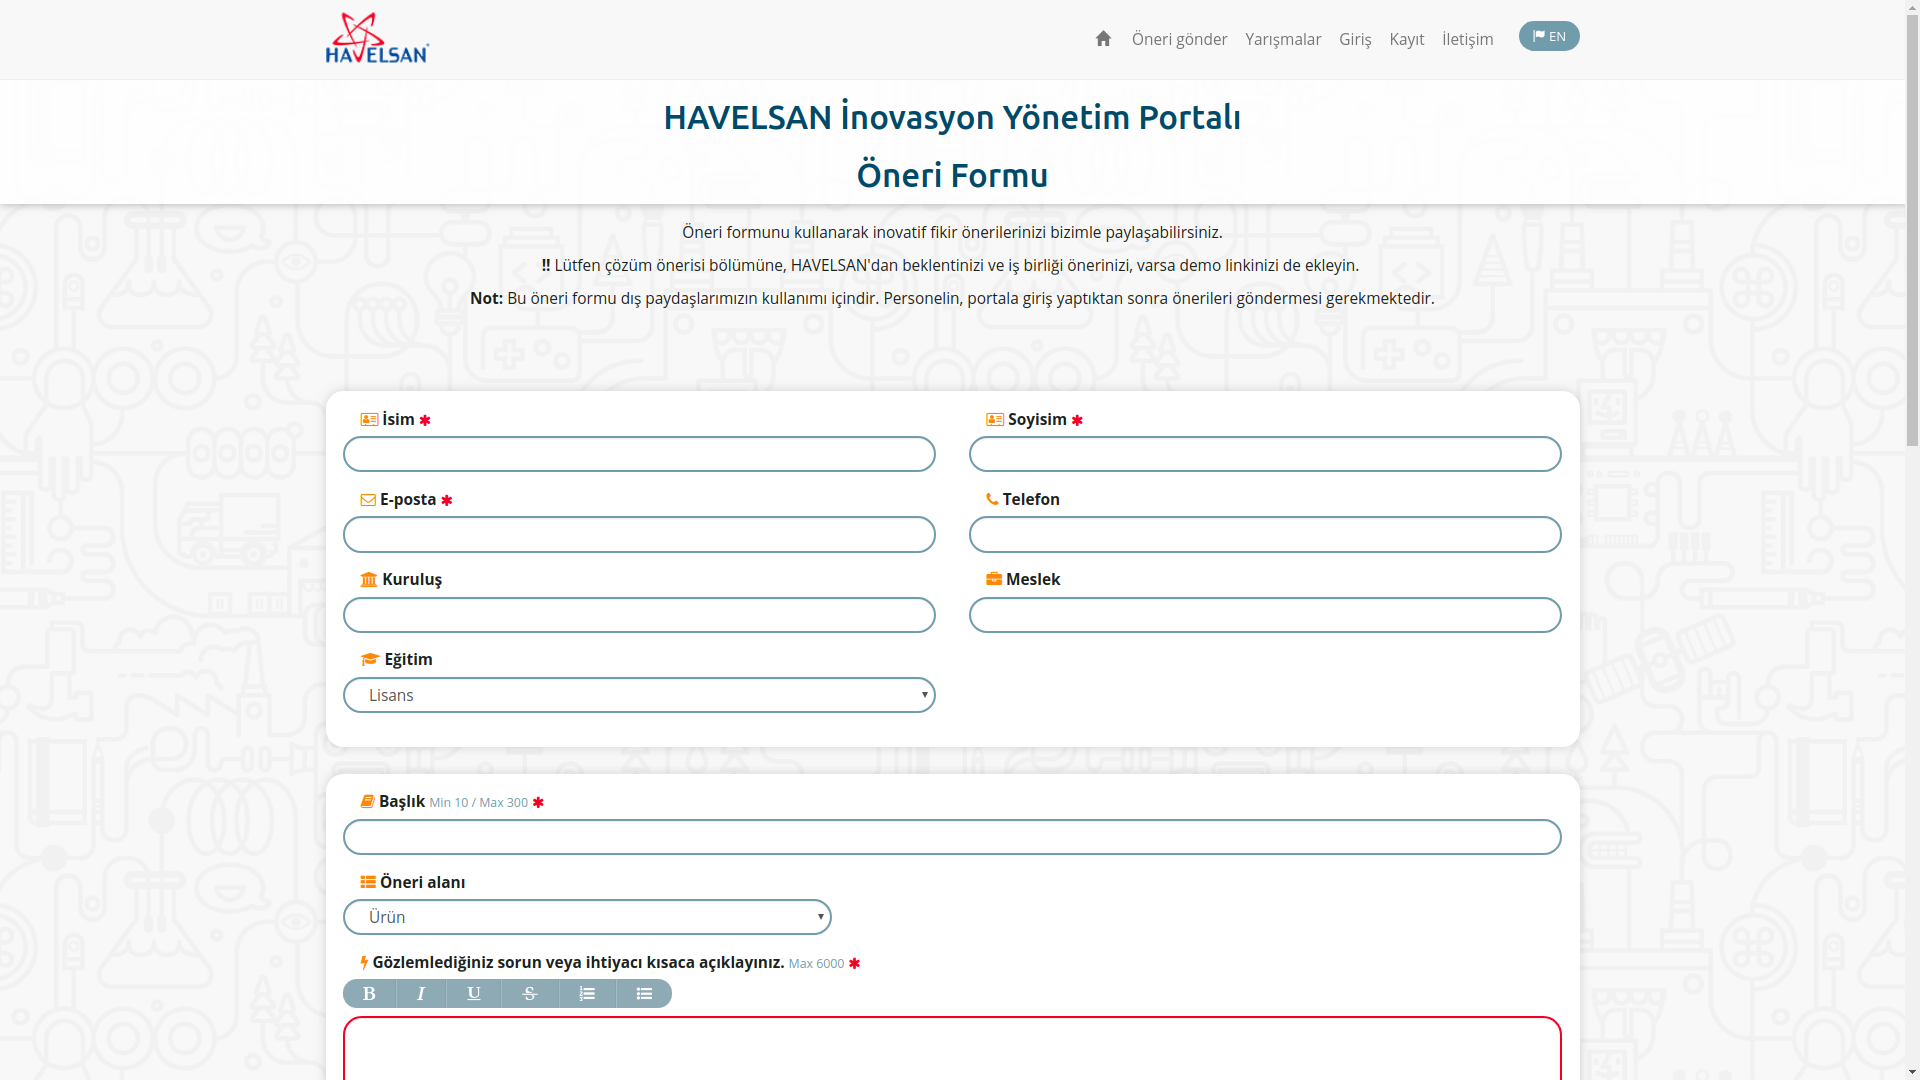Toggle italic formatting in the editor

[x=421, y=993]
